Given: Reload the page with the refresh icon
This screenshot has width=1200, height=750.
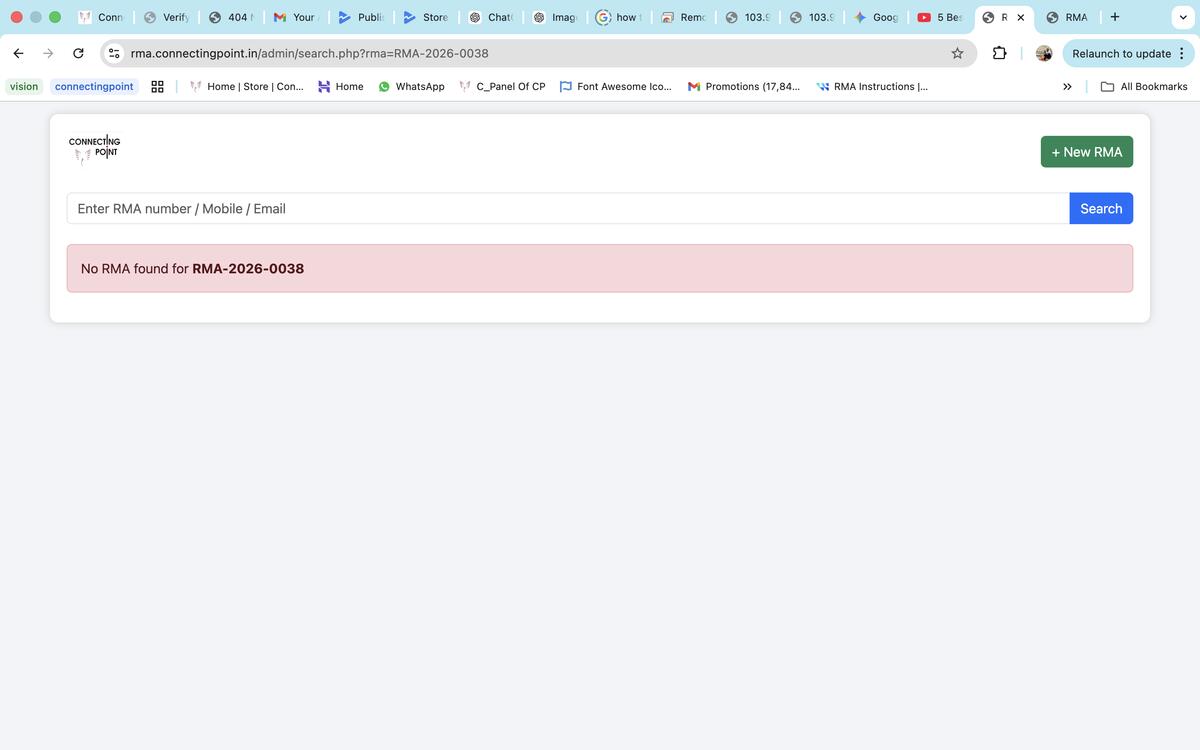Looking at the screenshot, I should [x=78, y=53].
